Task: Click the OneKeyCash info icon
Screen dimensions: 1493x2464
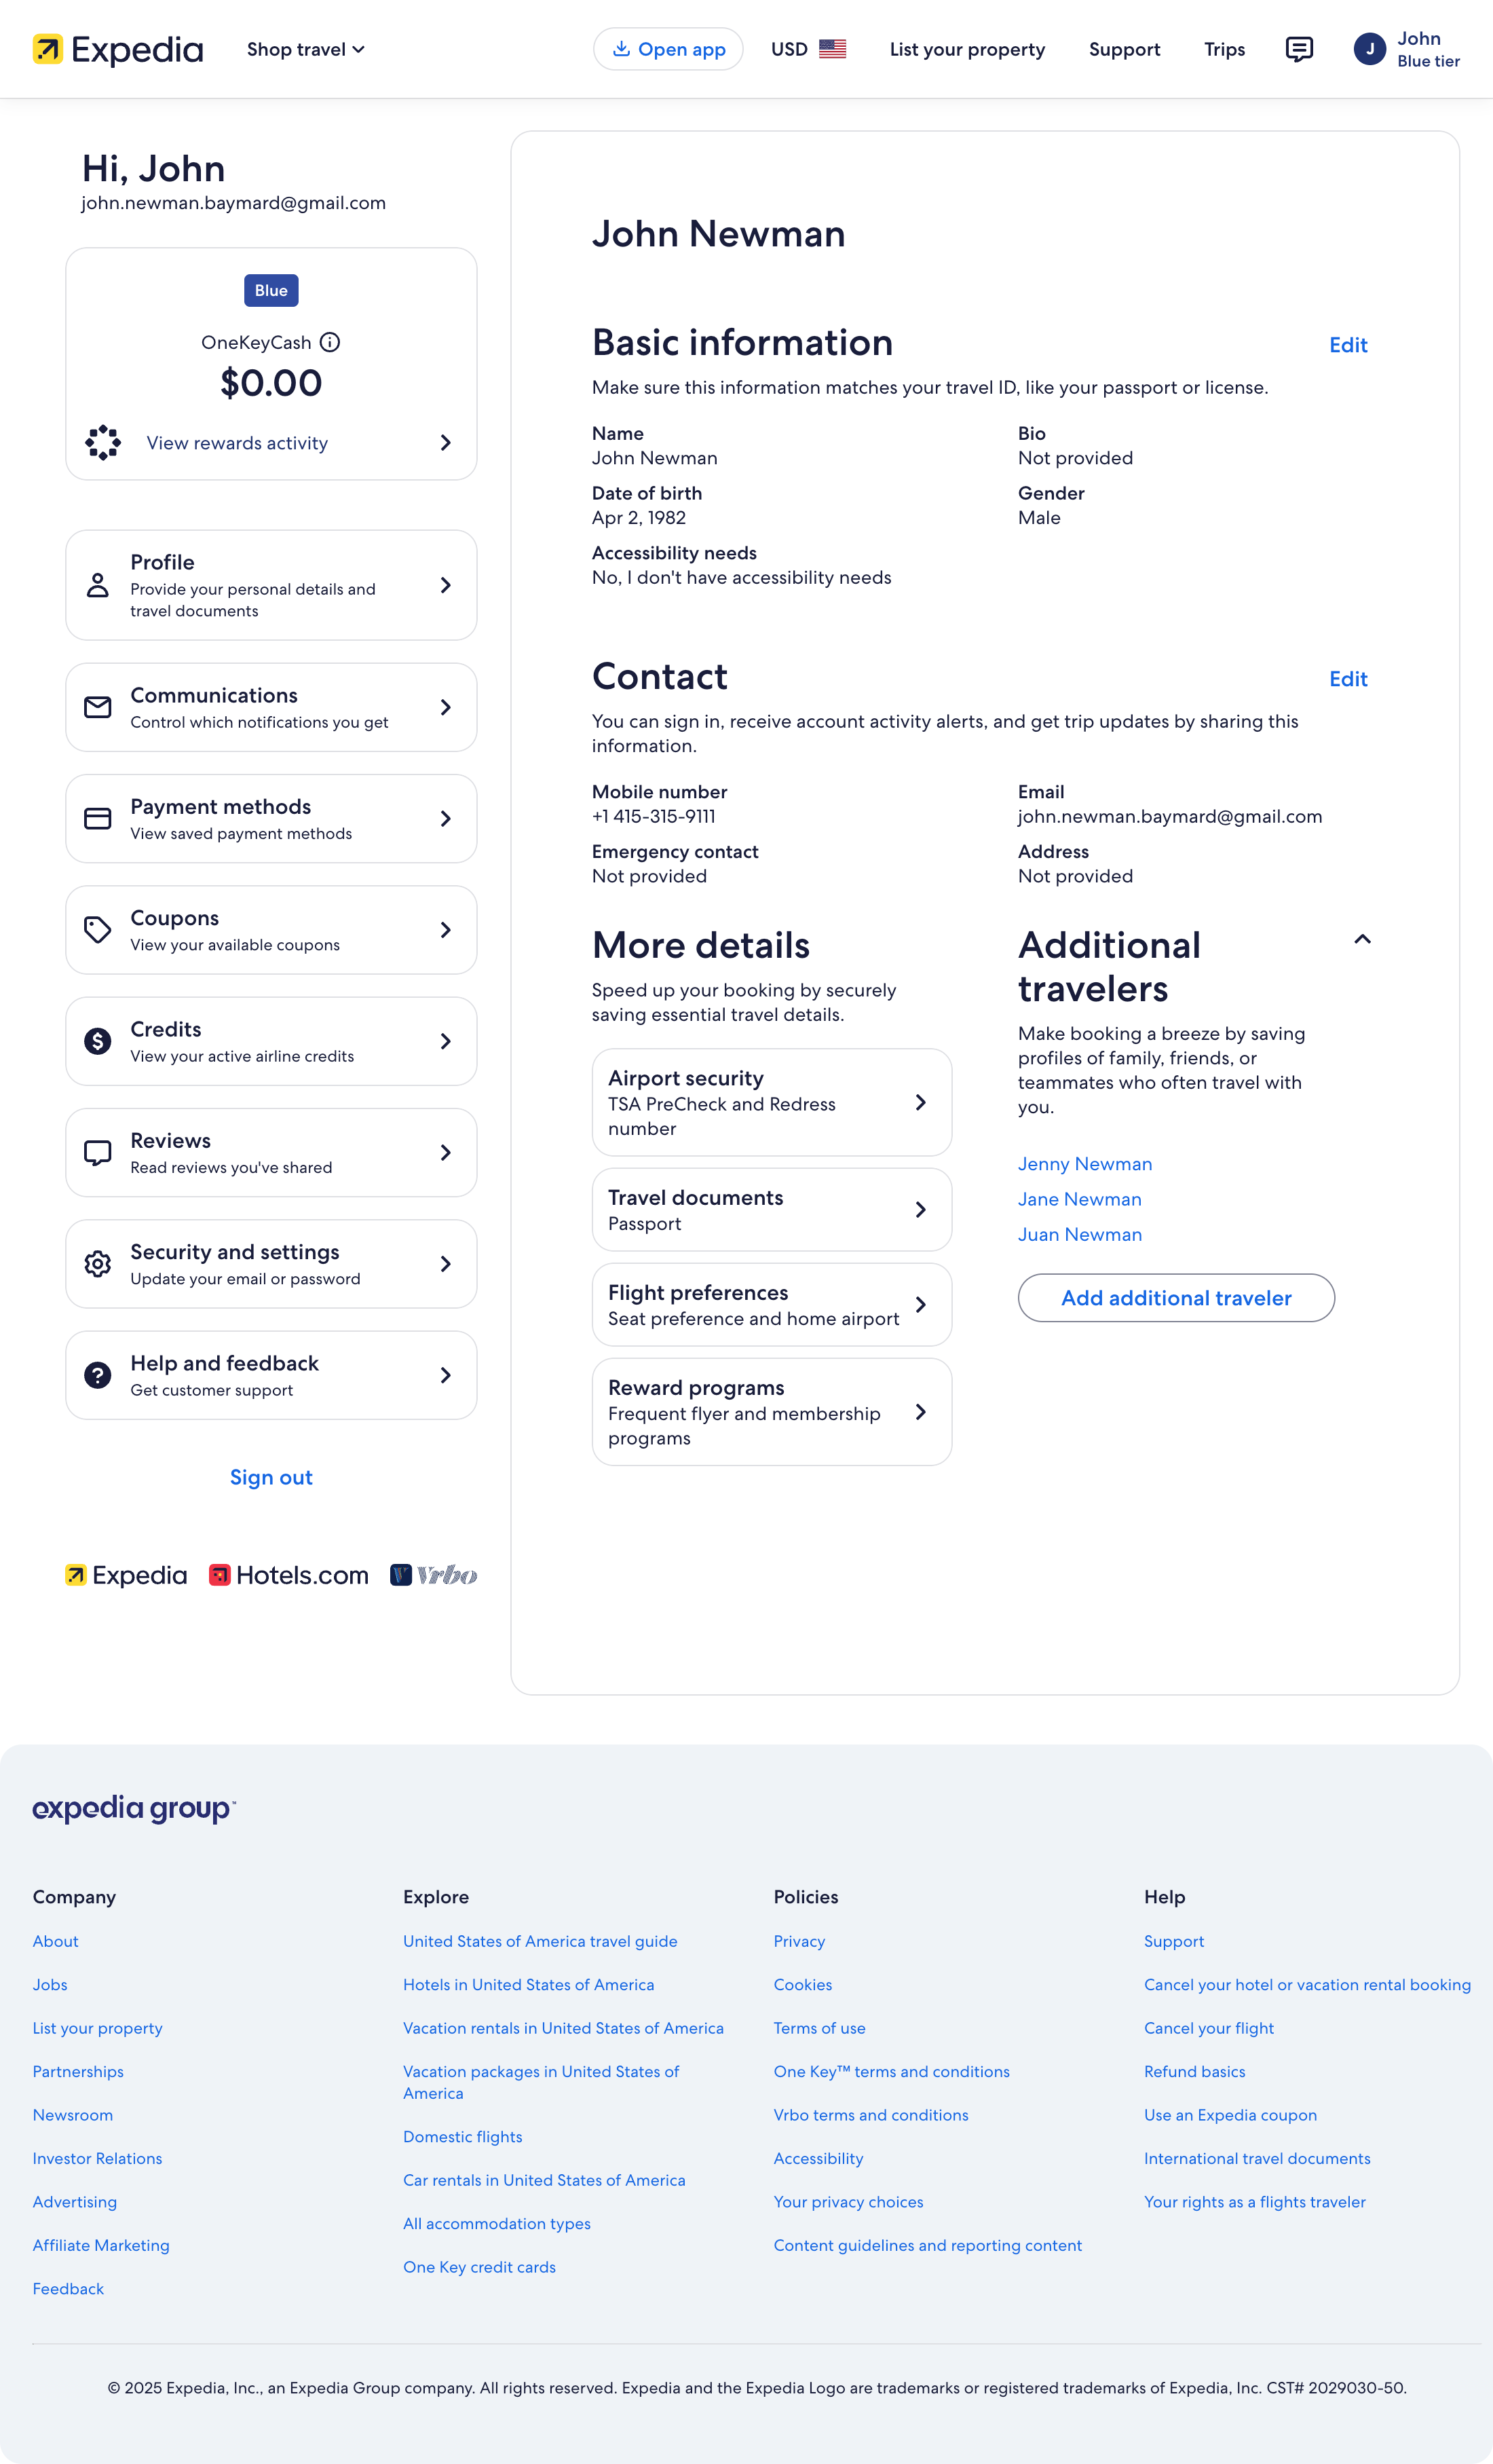Action: (x=330, y=342)
